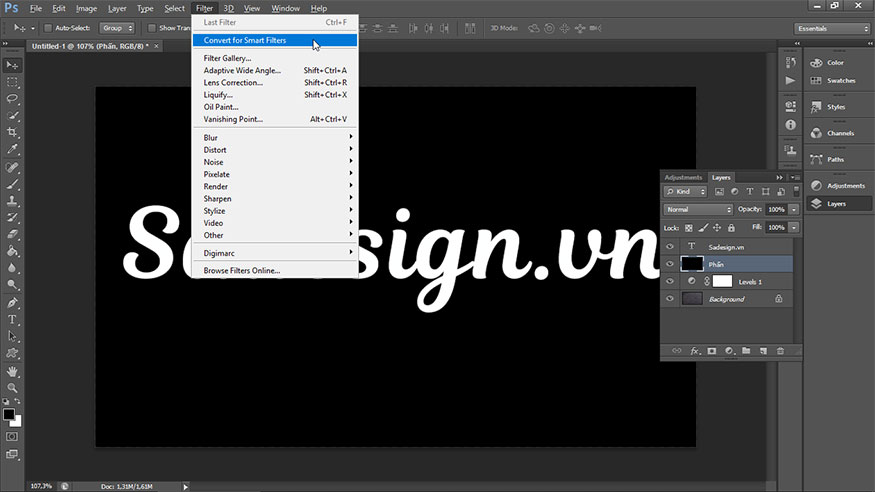Open the Fill slider dropdown arrow
The width and height of the screenshot is (875, 492).
click(x=794, y=228)
